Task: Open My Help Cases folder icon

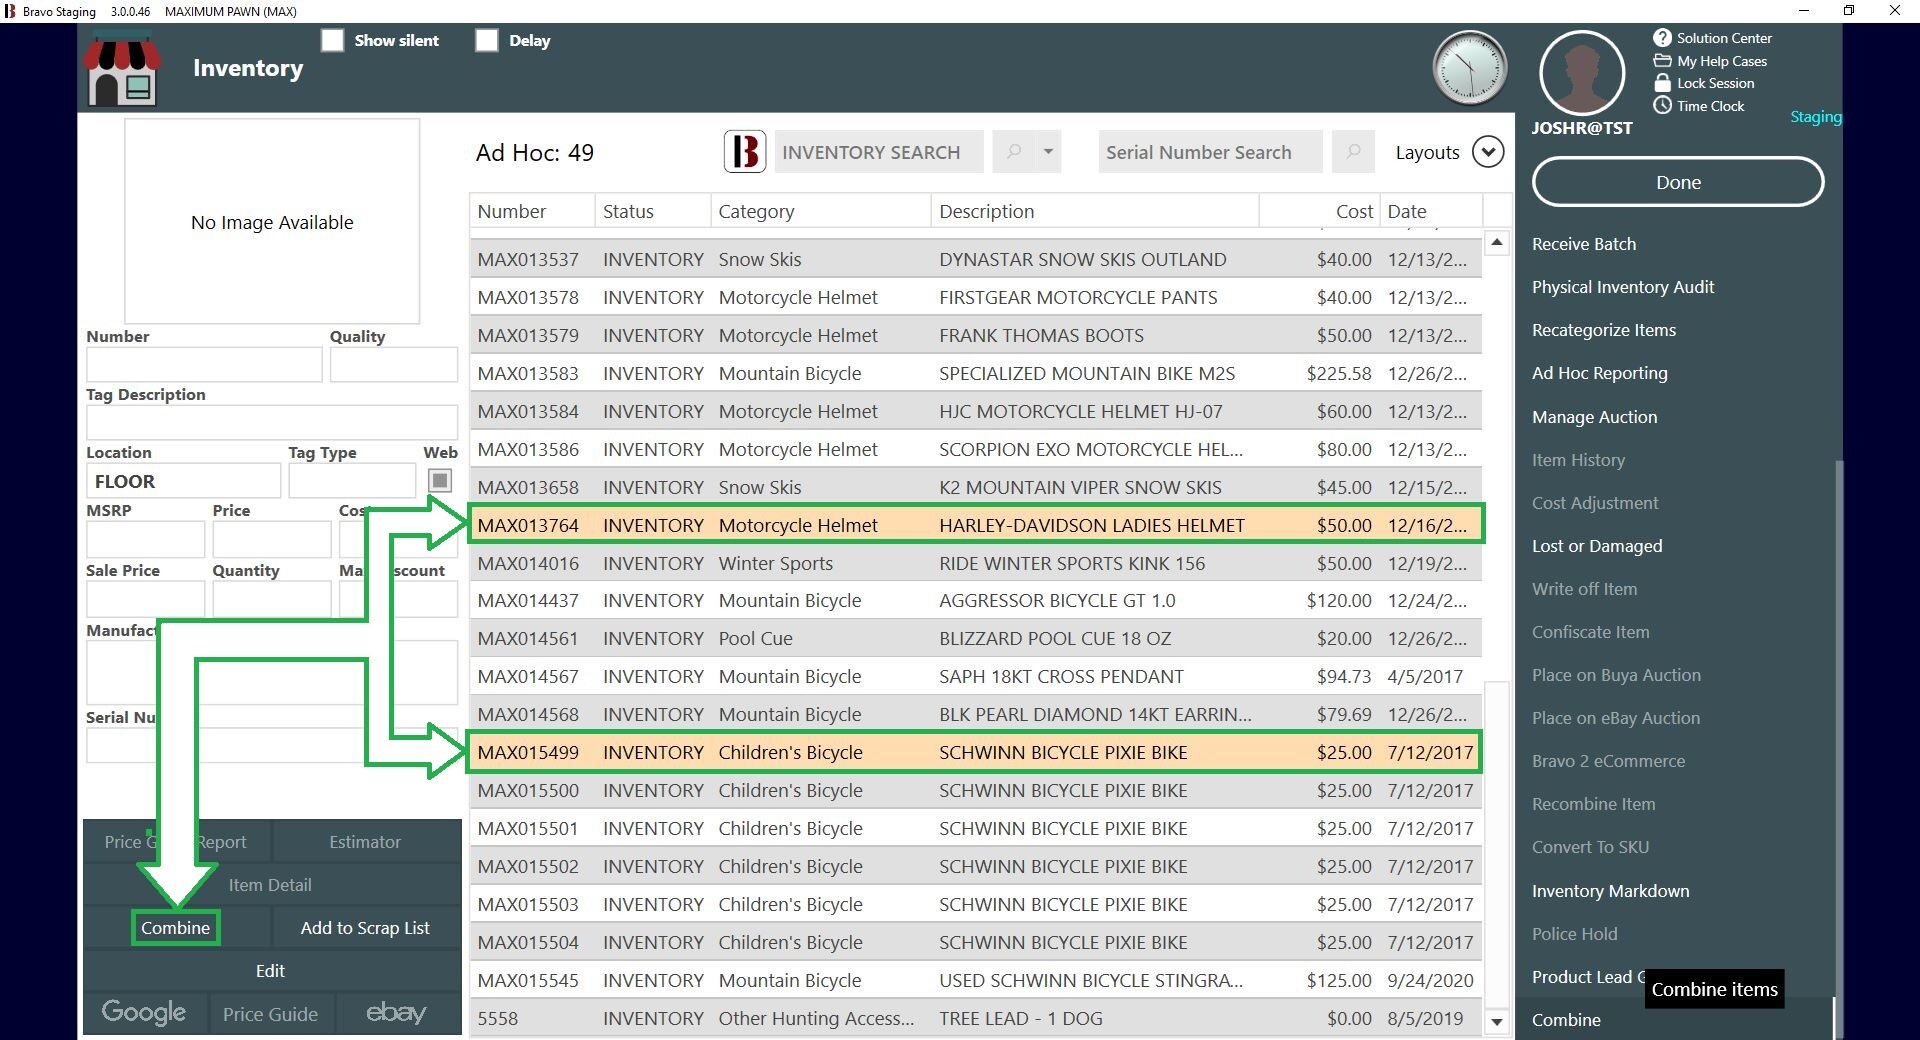Action: [x=1662, y=61]
